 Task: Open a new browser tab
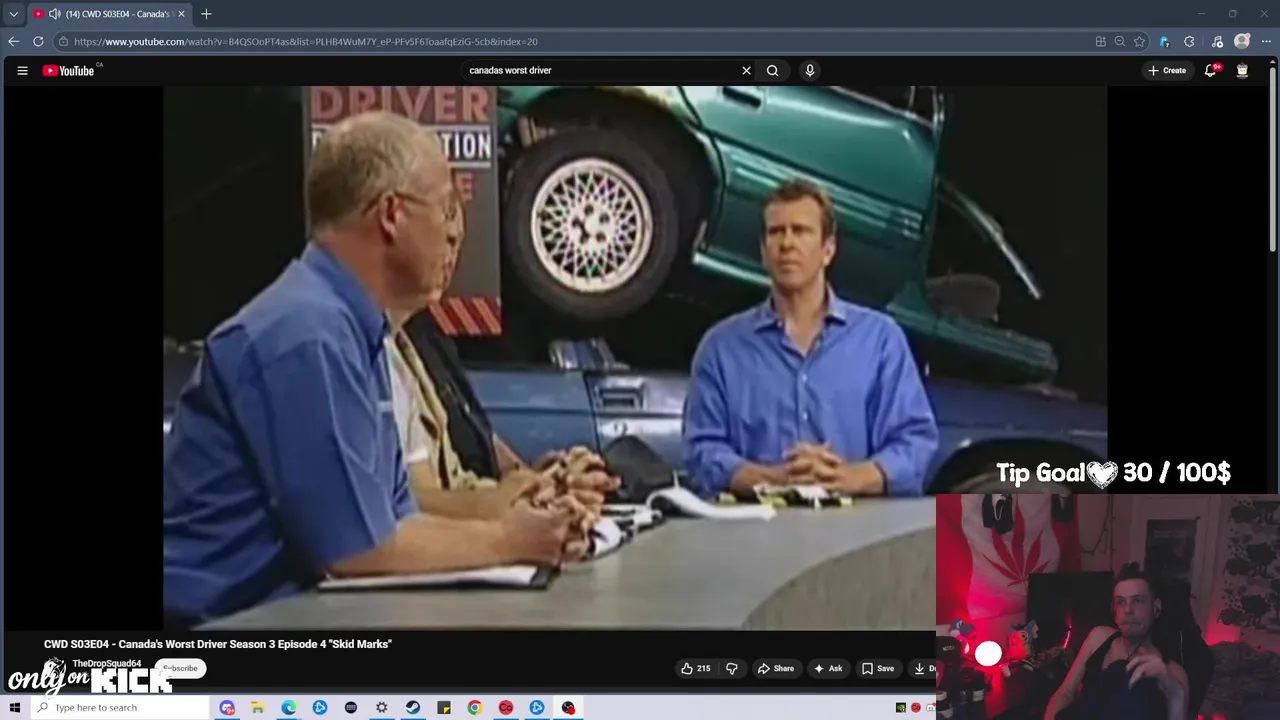(206, 14)
